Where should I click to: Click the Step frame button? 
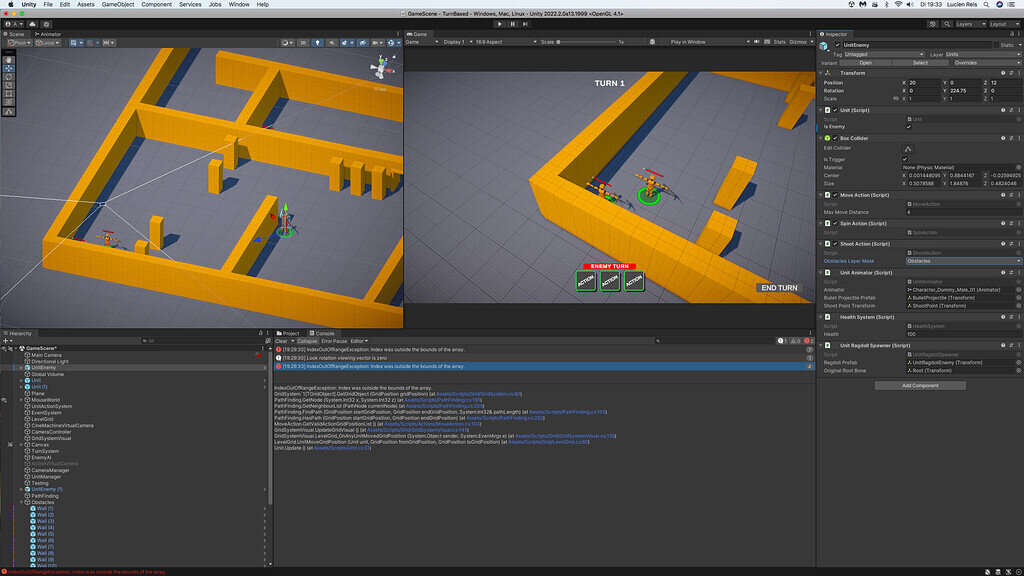point(526,23)
